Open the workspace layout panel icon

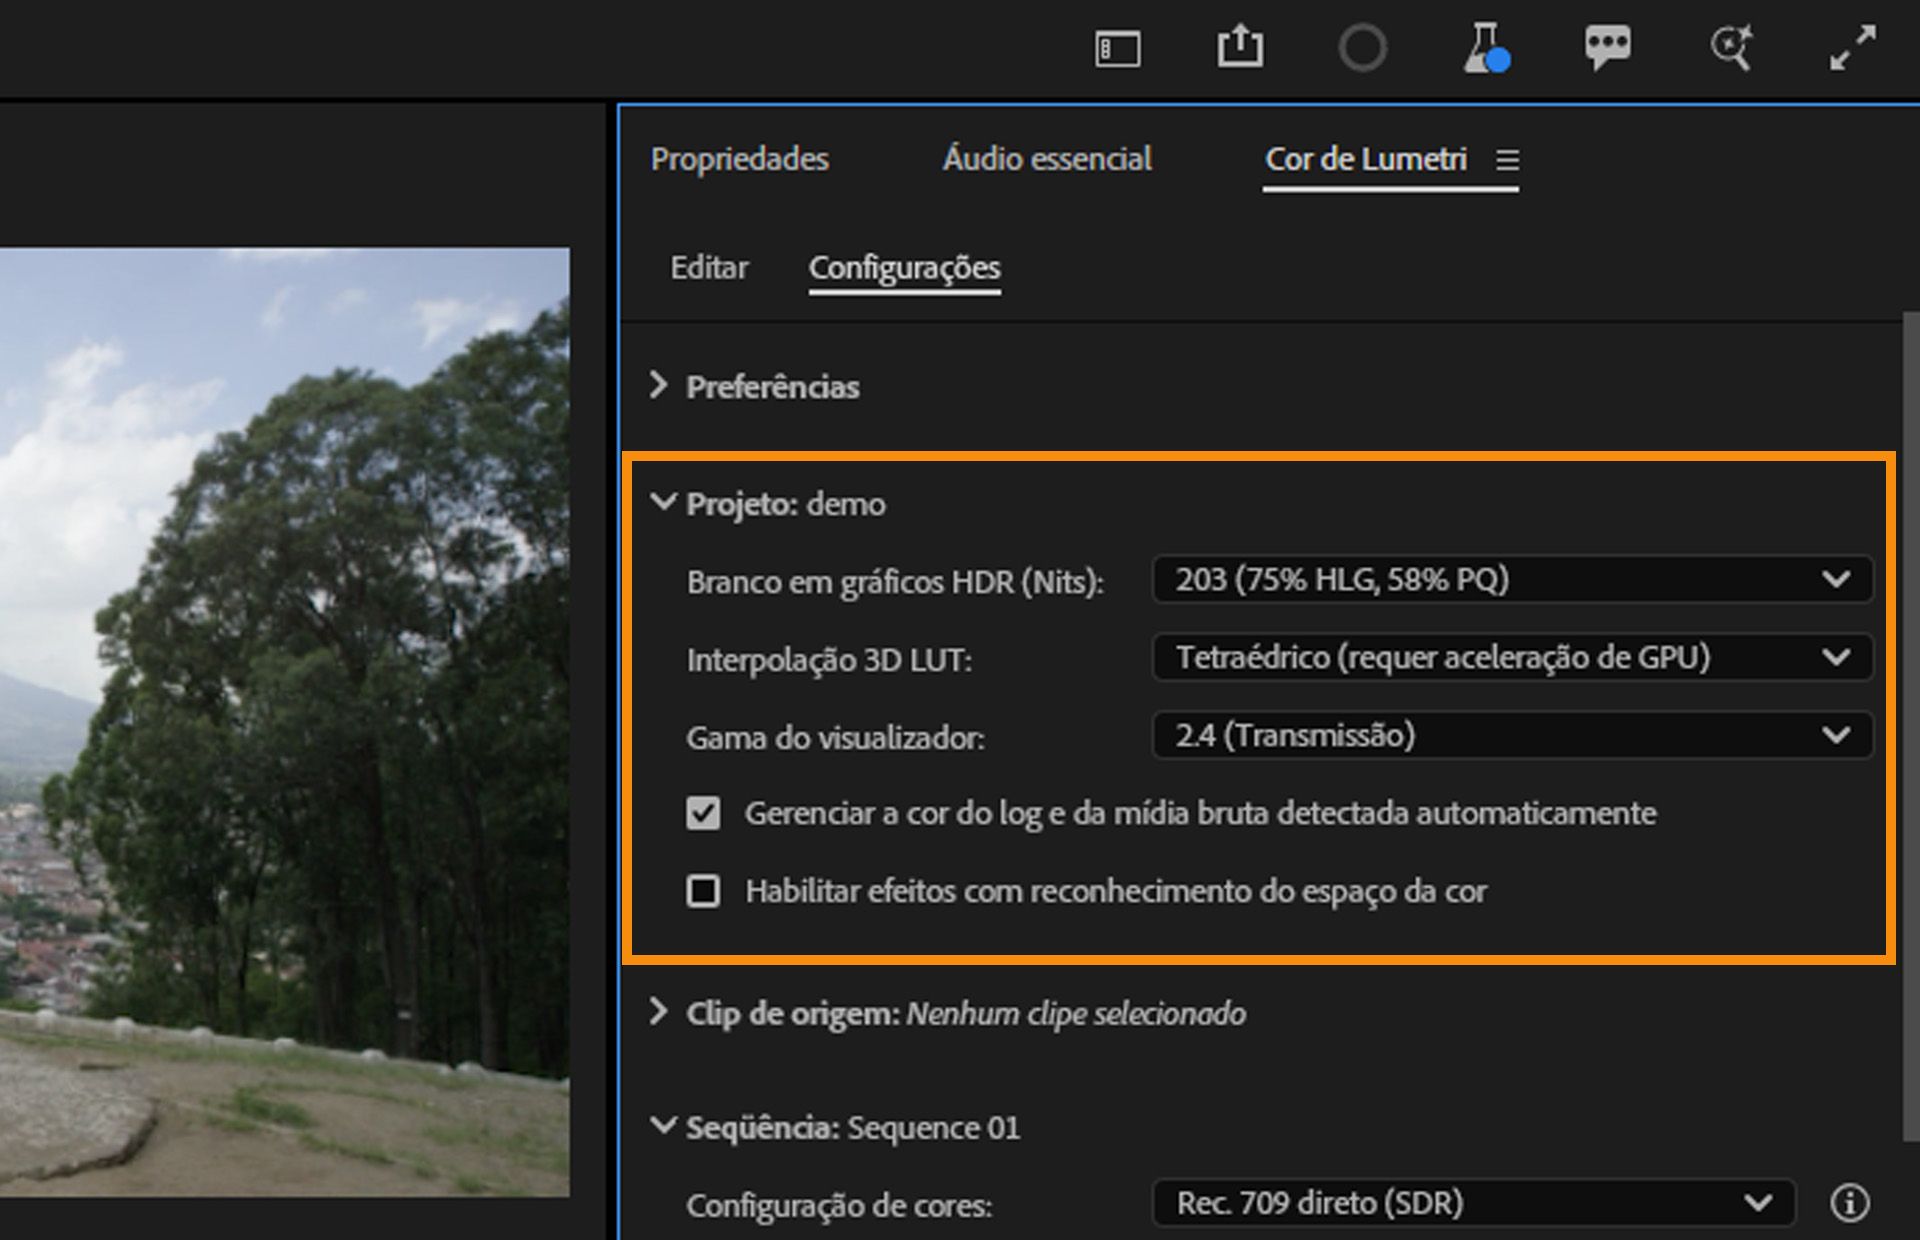[x=1118, y=47]
